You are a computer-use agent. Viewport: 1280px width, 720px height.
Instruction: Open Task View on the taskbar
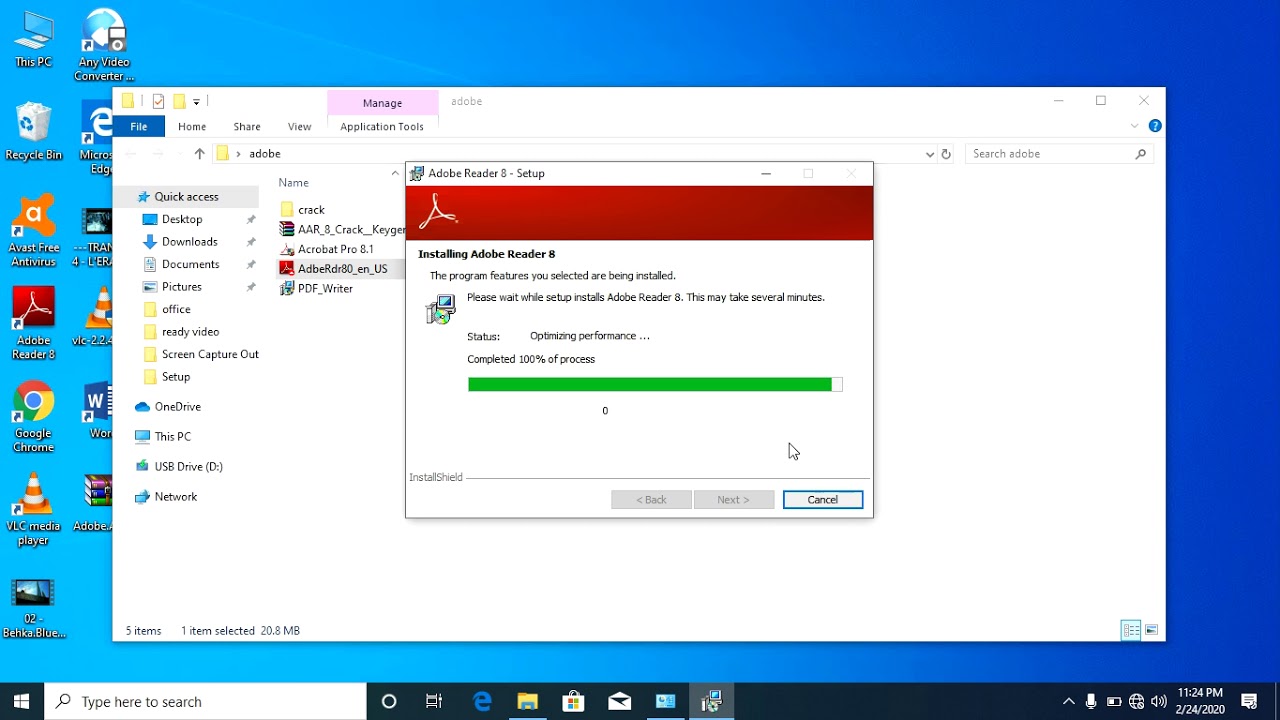434,701
